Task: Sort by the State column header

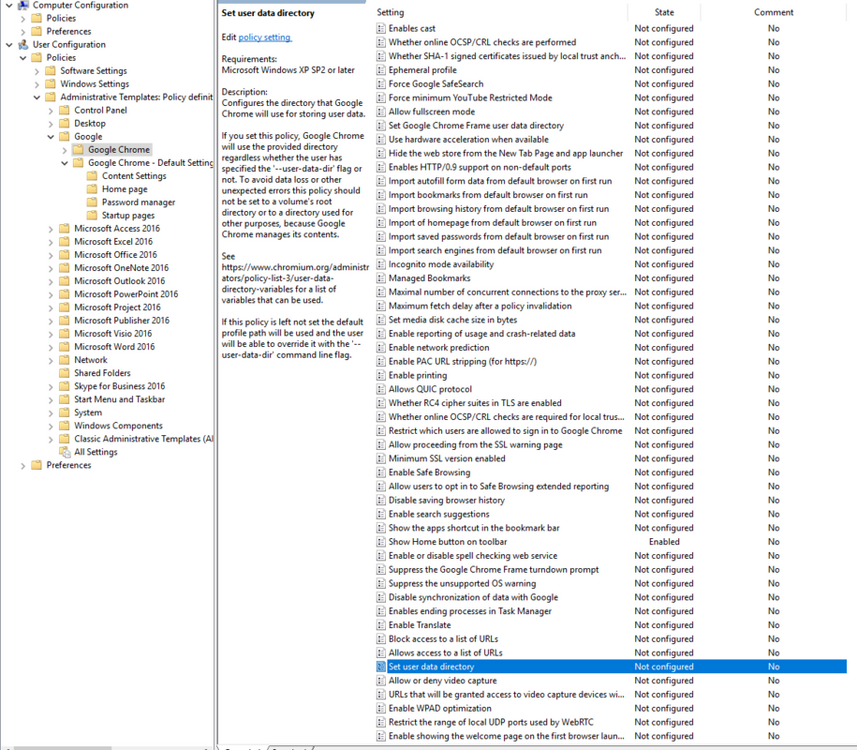Action: [664, 12]
